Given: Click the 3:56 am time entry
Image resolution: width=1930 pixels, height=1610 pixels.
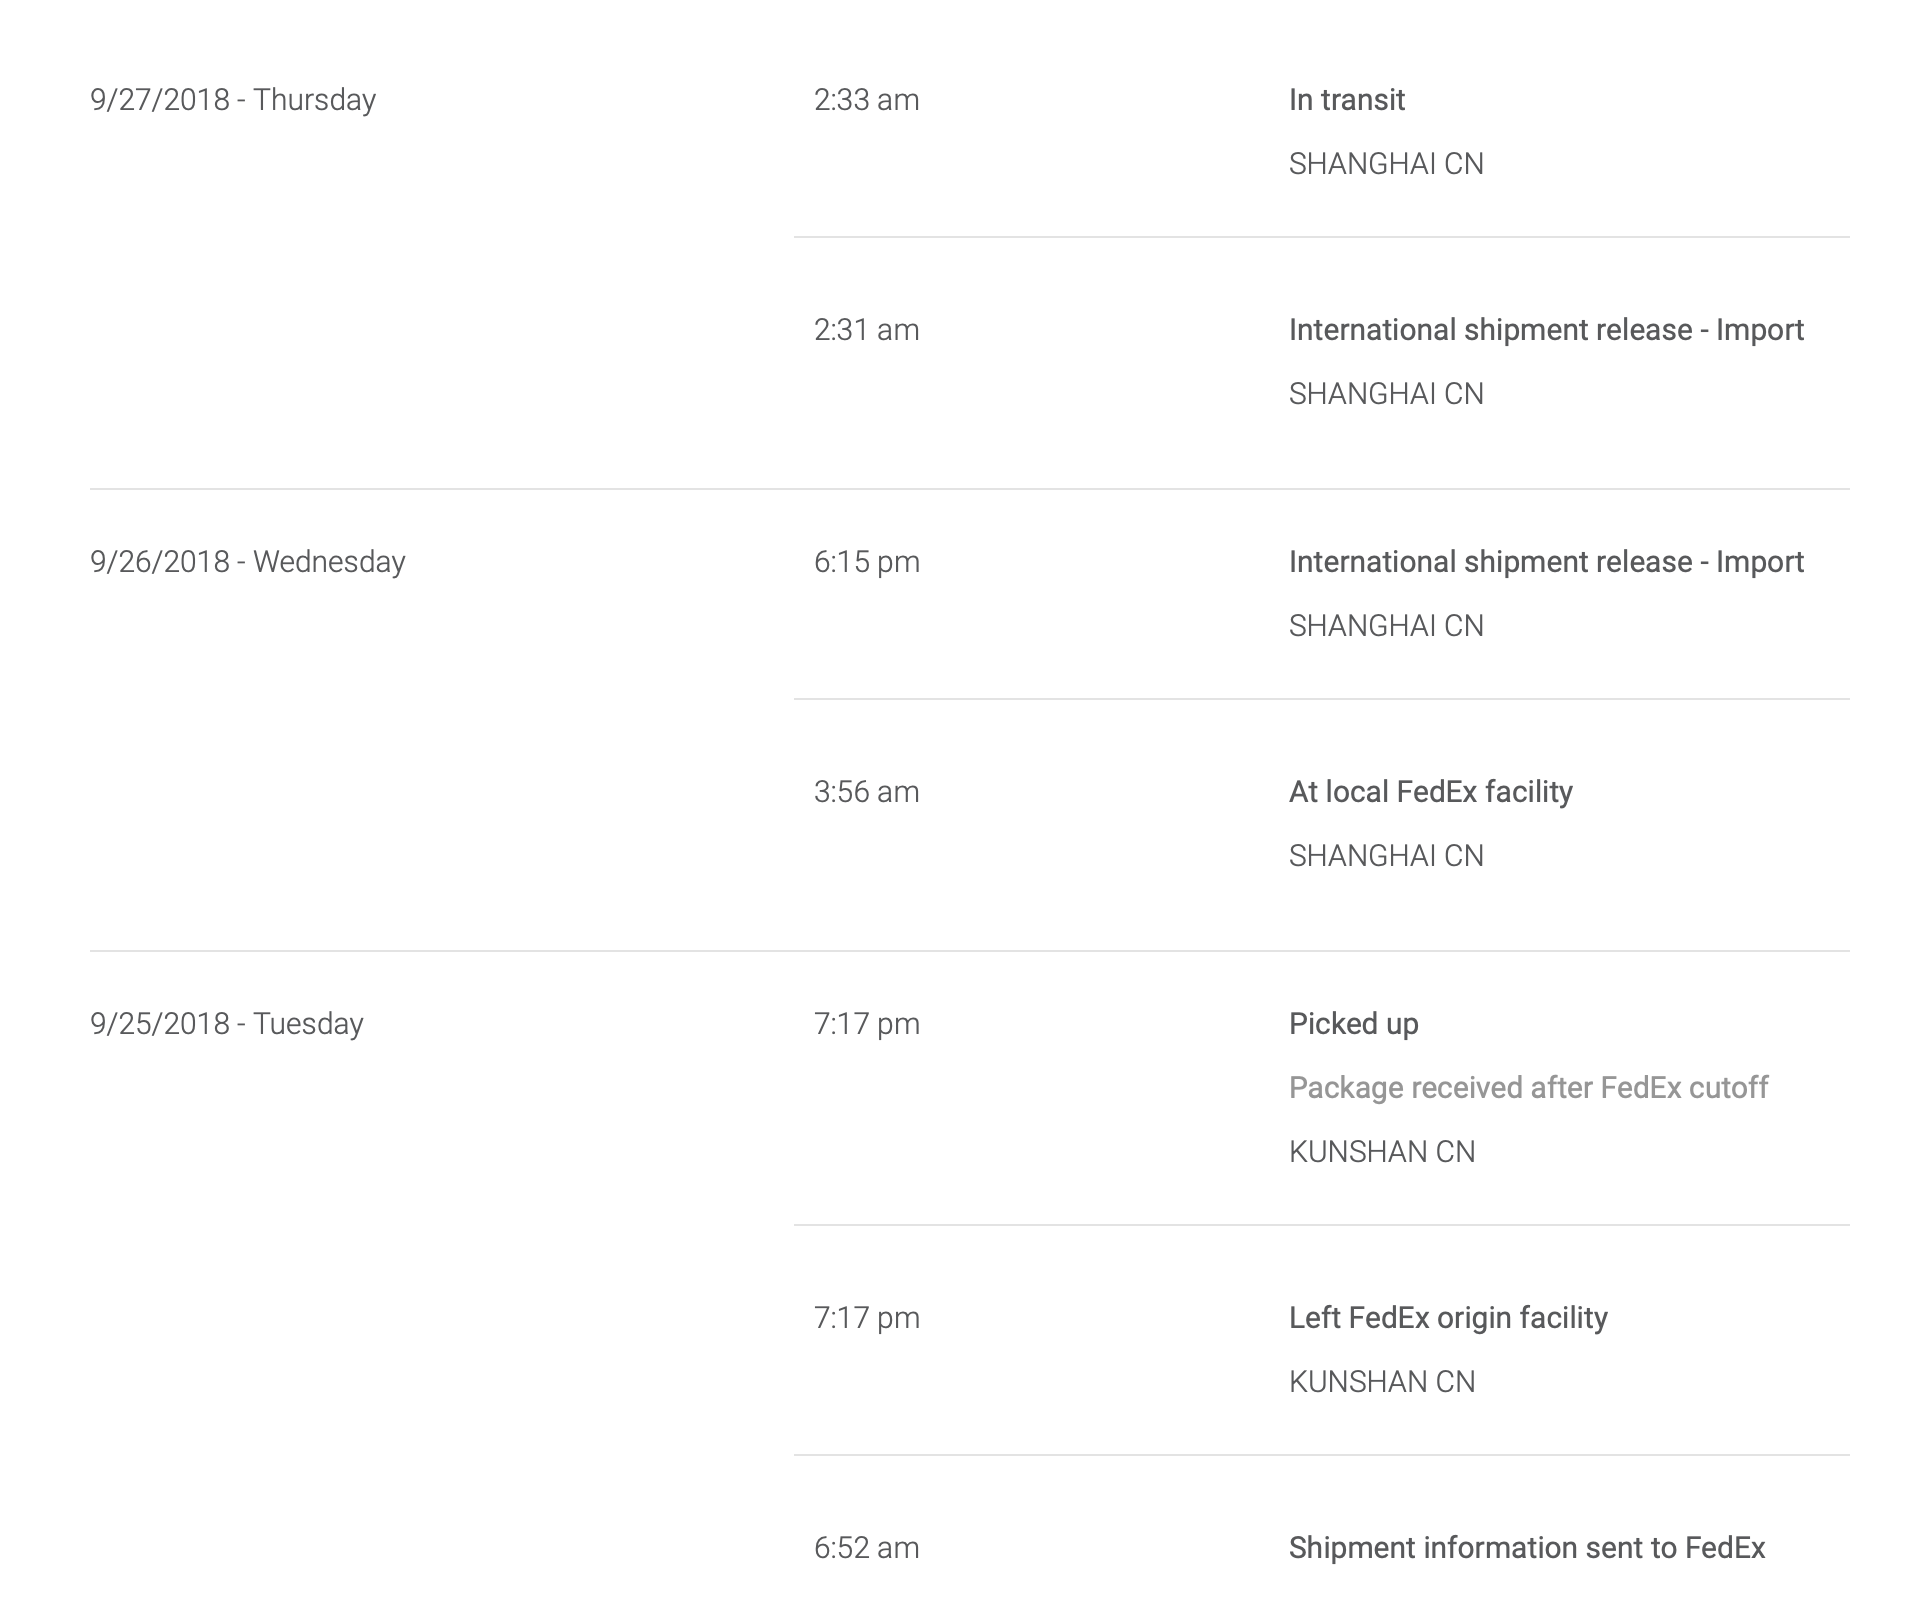Looking at the screenshot, I should click(866, 792).
